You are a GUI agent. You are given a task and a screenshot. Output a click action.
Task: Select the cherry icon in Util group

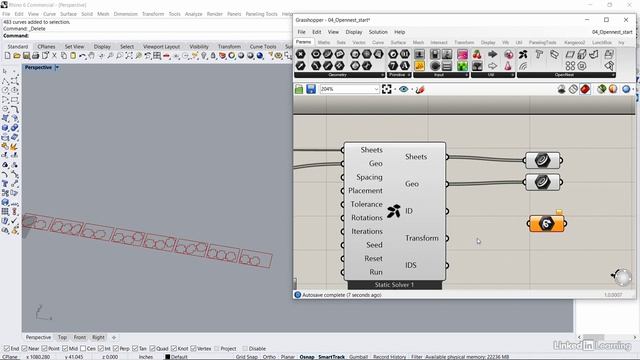tap(477, 54)
